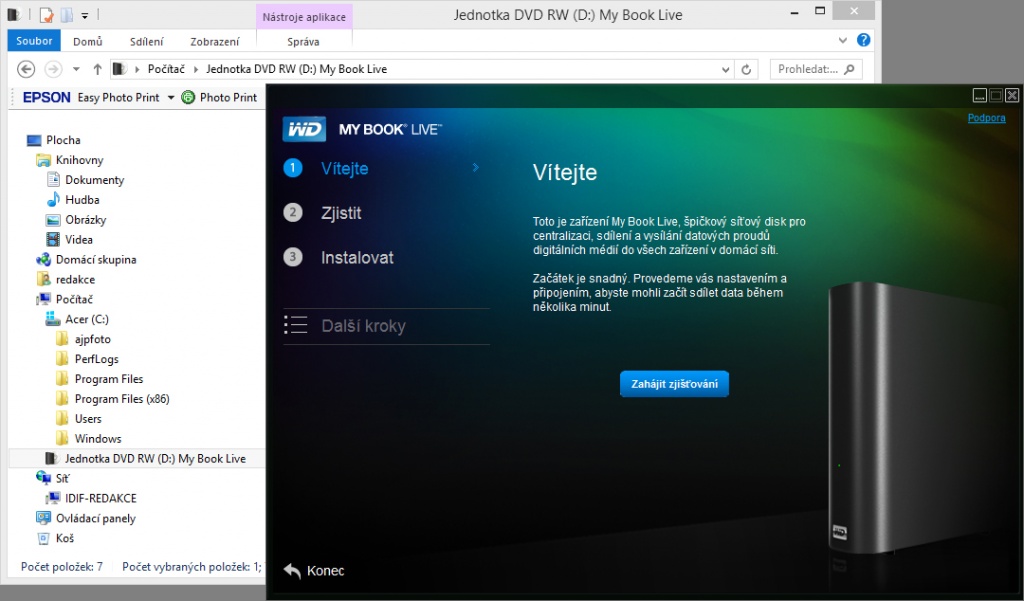The image size is (1024, 601).
Task: Click the New folder quick access icon
Action: pos(66,14)
